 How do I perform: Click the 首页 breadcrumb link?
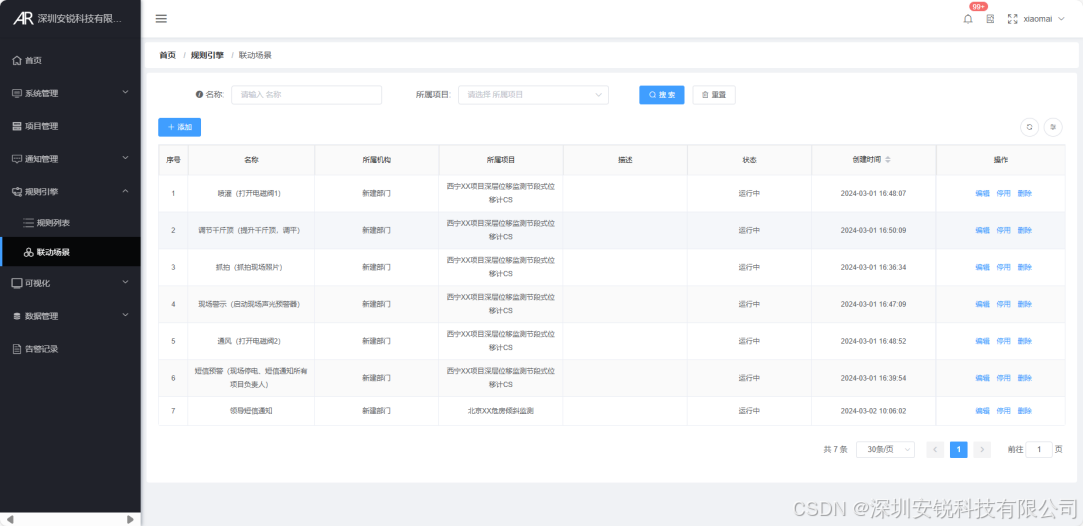167,55
